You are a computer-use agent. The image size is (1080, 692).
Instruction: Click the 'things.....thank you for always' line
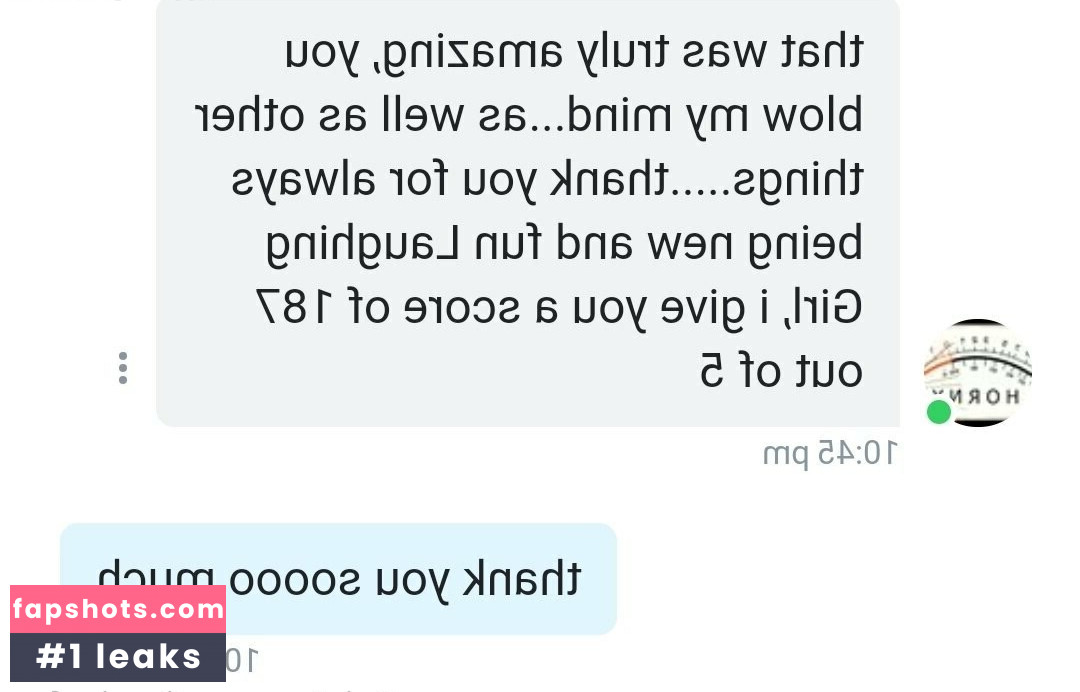click(x=547, y=181)
